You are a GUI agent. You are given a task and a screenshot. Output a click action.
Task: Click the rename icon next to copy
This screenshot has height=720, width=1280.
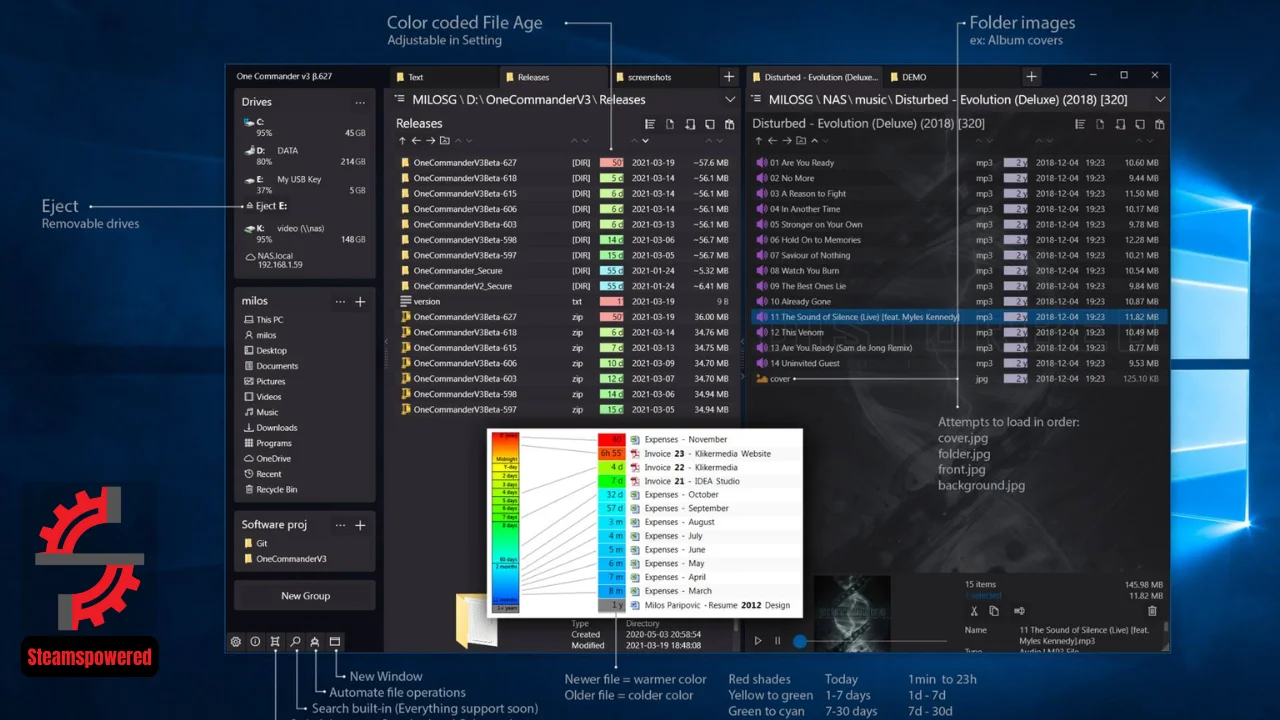click(x=1019, y=611)
